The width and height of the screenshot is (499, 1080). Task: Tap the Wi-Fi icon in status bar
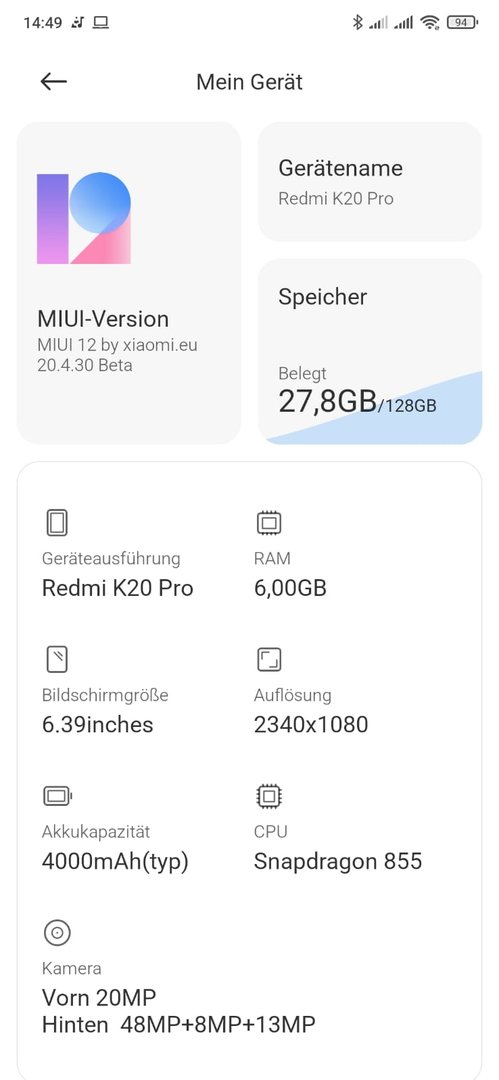[x=430, y=23]
